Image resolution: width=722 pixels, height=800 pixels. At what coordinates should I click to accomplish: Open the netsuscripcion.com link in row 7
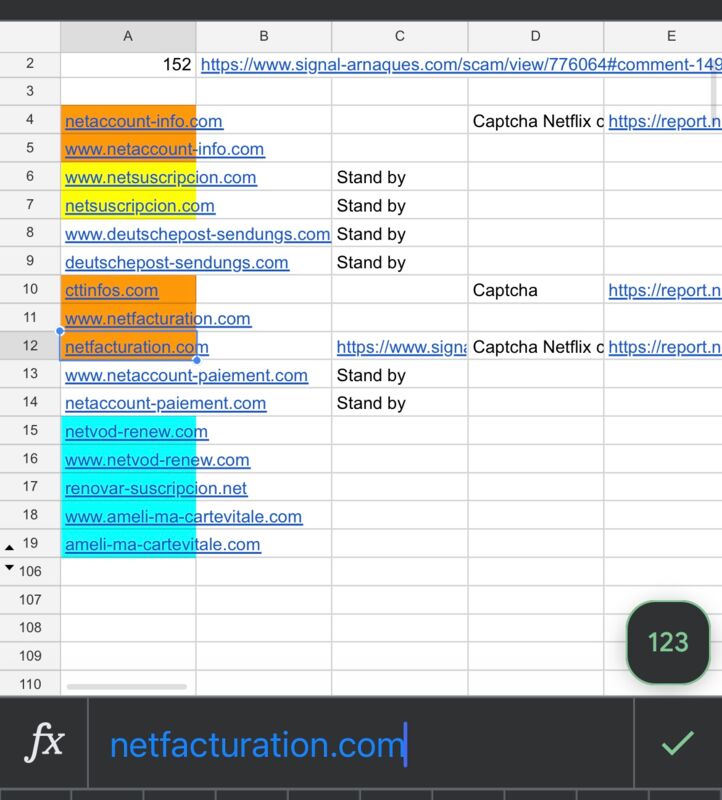[139, 206]
